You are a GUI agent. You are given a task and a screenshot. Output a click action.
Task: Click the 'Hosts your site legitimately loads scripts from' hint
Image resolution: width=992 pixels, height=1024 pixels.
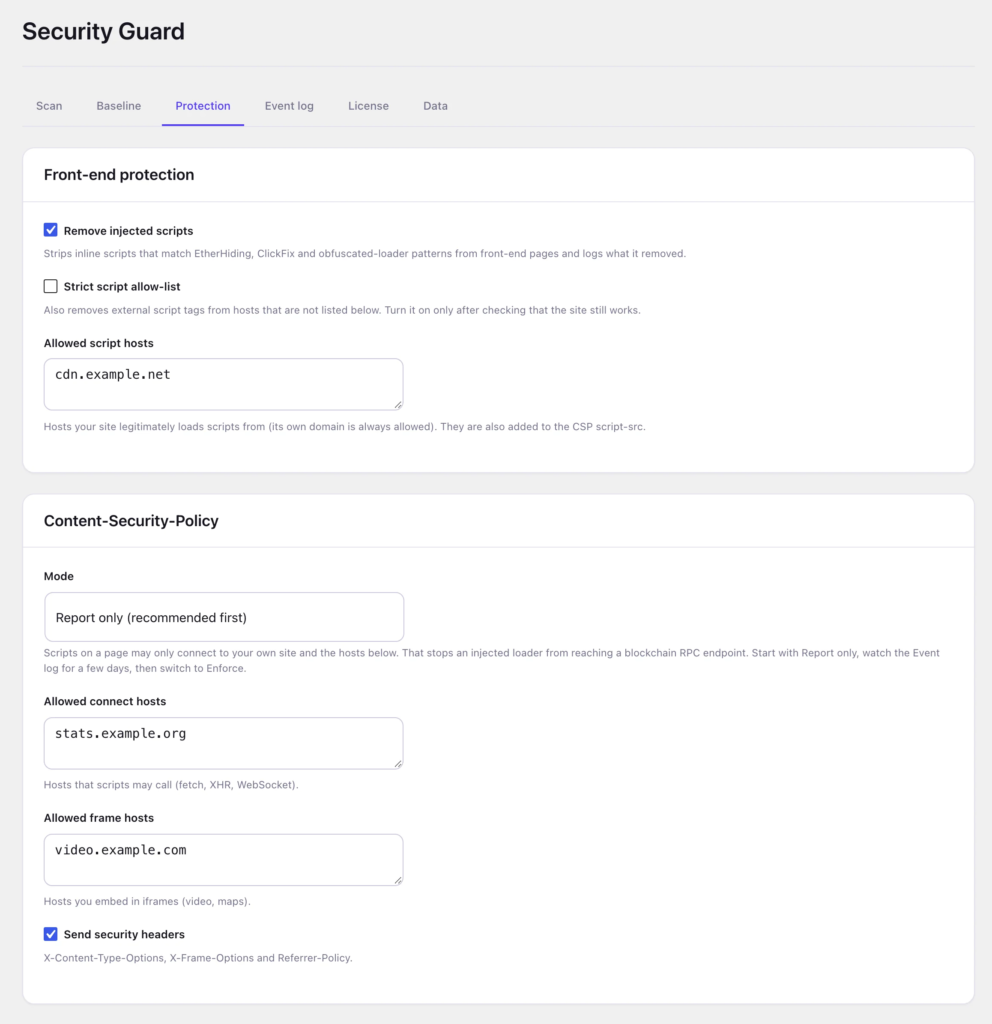click(x=344, y=426)
